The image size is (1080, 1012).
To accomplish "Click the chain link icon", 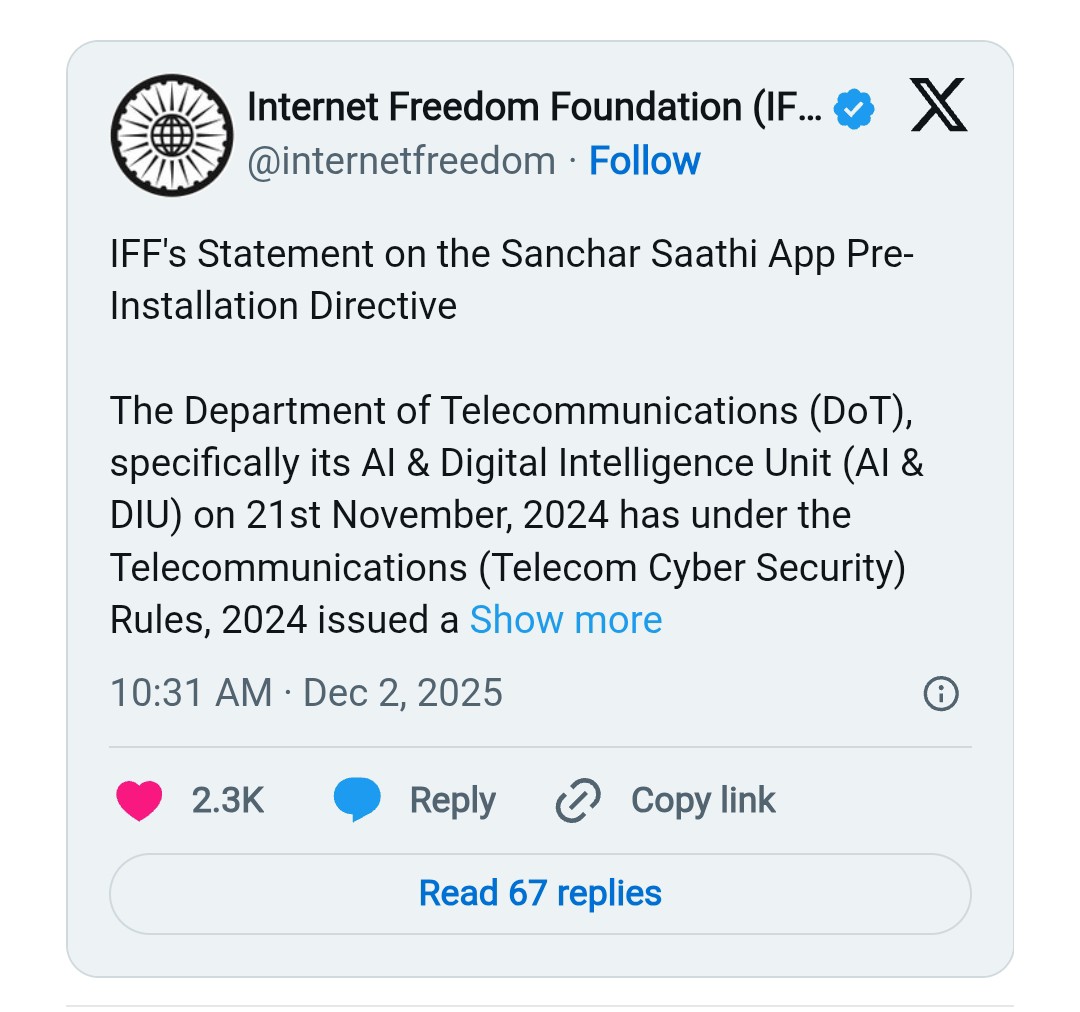I will [577, 801].
